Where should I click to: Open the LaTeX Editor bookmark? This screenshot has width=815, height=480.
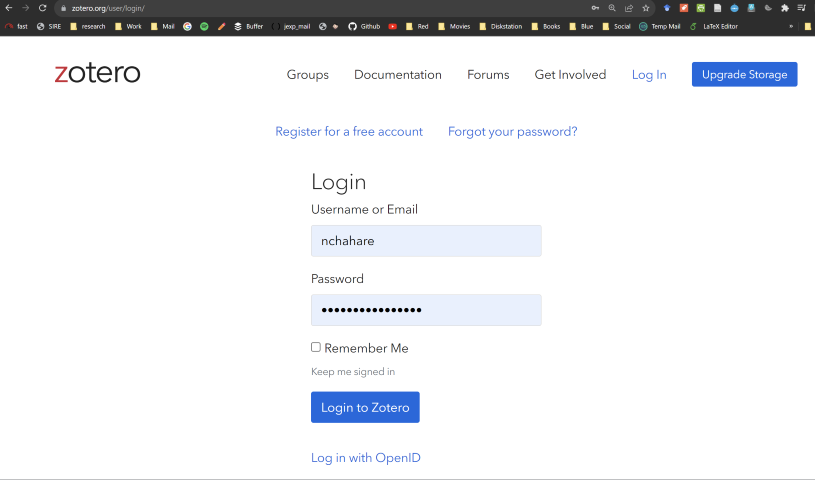tap(714, 26)
